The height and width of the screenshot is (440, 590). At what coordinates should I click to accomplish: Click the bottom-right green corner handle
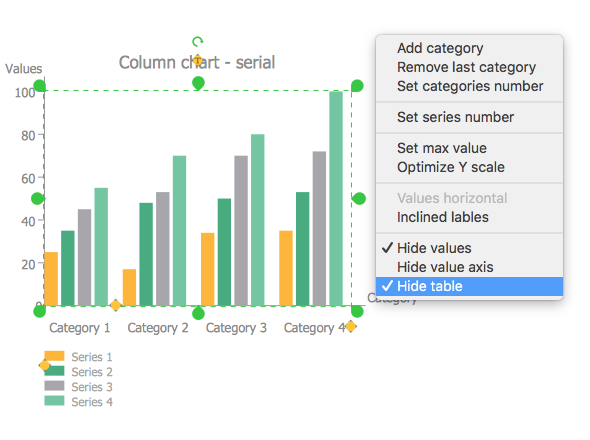click(x=357, y=311)
